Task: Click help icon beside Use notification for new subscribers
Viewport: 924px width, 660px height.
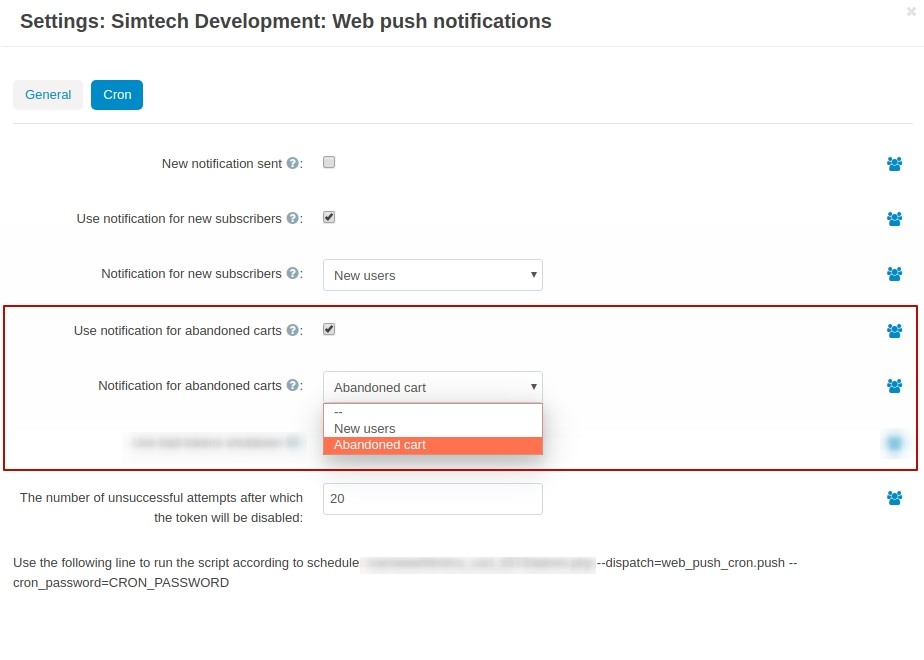Action: tap(292, 218)
